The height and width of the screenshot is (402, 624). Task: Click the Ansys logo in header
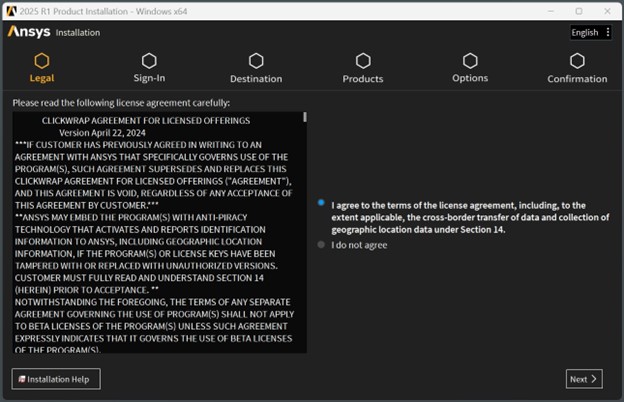tap(29, 32)
